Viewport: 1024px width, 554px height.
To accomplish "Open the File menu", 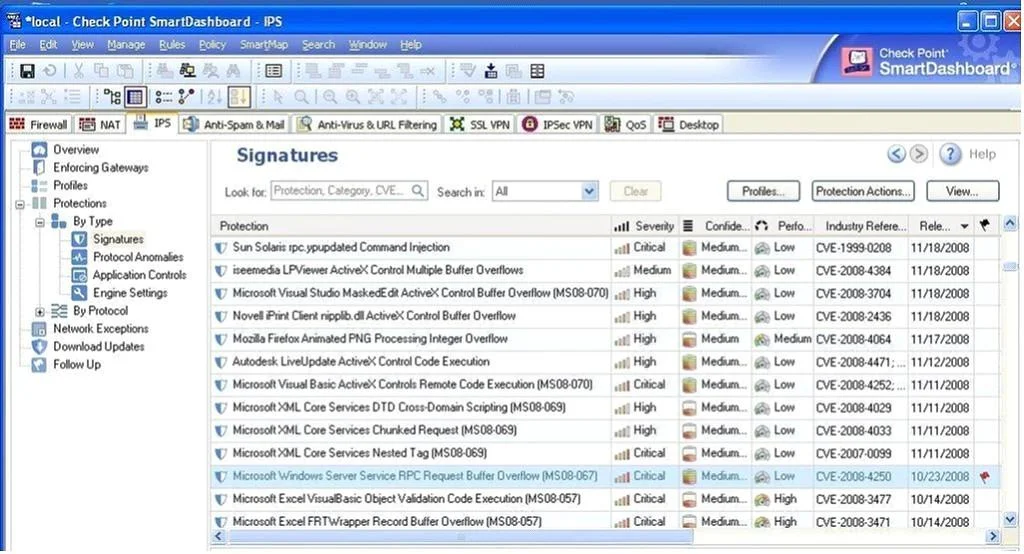I will [x=18, y=44].
